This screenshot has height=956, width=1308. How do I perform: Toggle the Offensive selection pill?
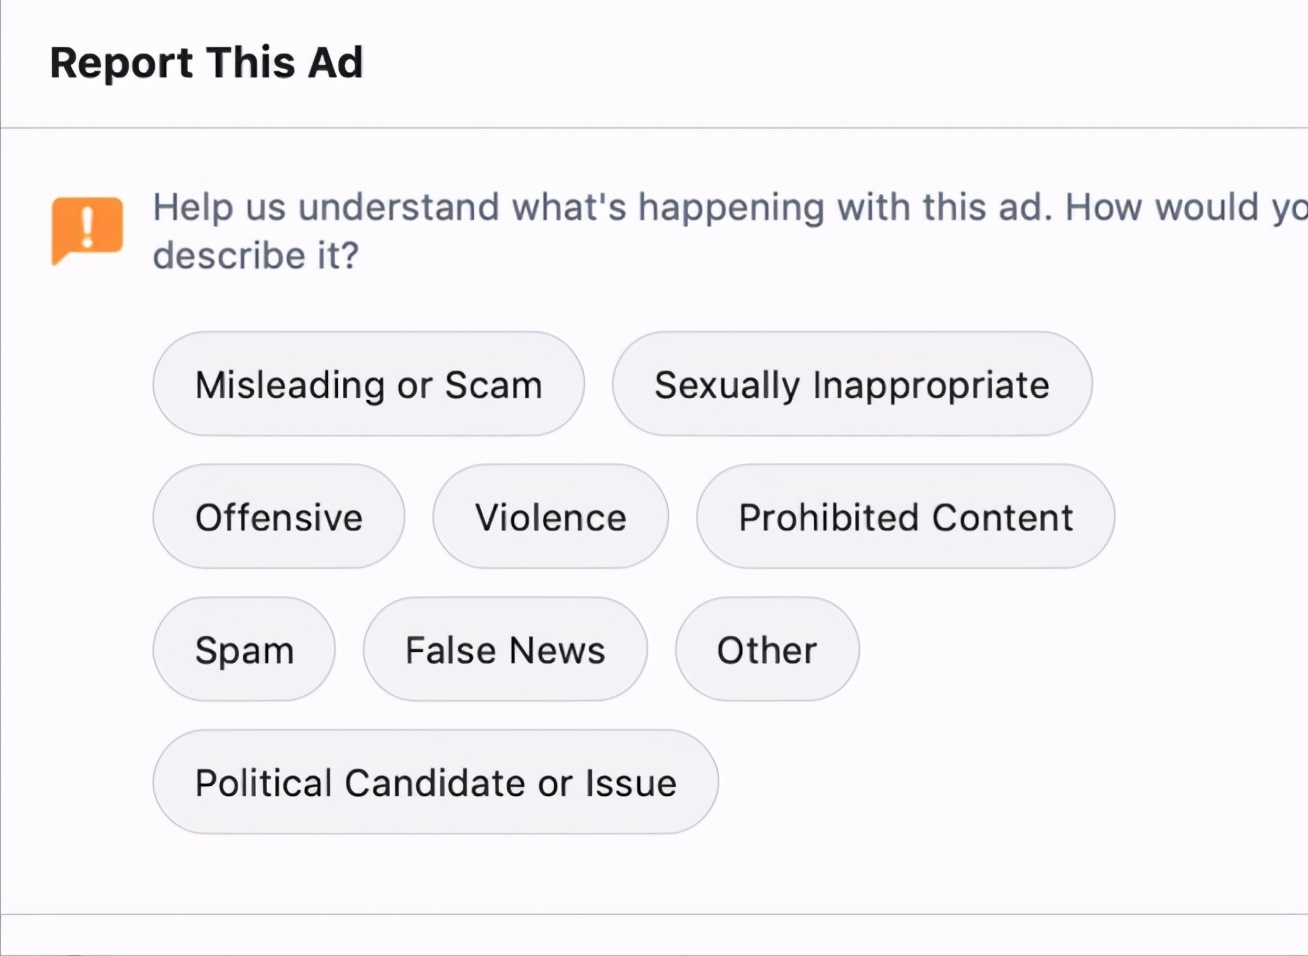[x=278, y=517]
